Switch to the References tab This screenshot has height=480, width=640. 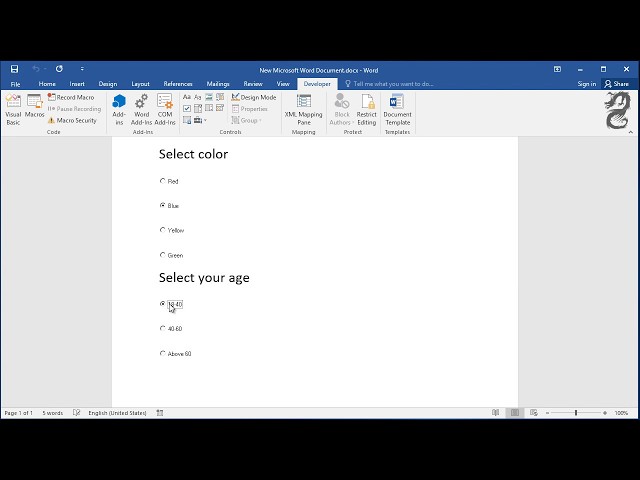pyautogui.click(x=178, y=84)
